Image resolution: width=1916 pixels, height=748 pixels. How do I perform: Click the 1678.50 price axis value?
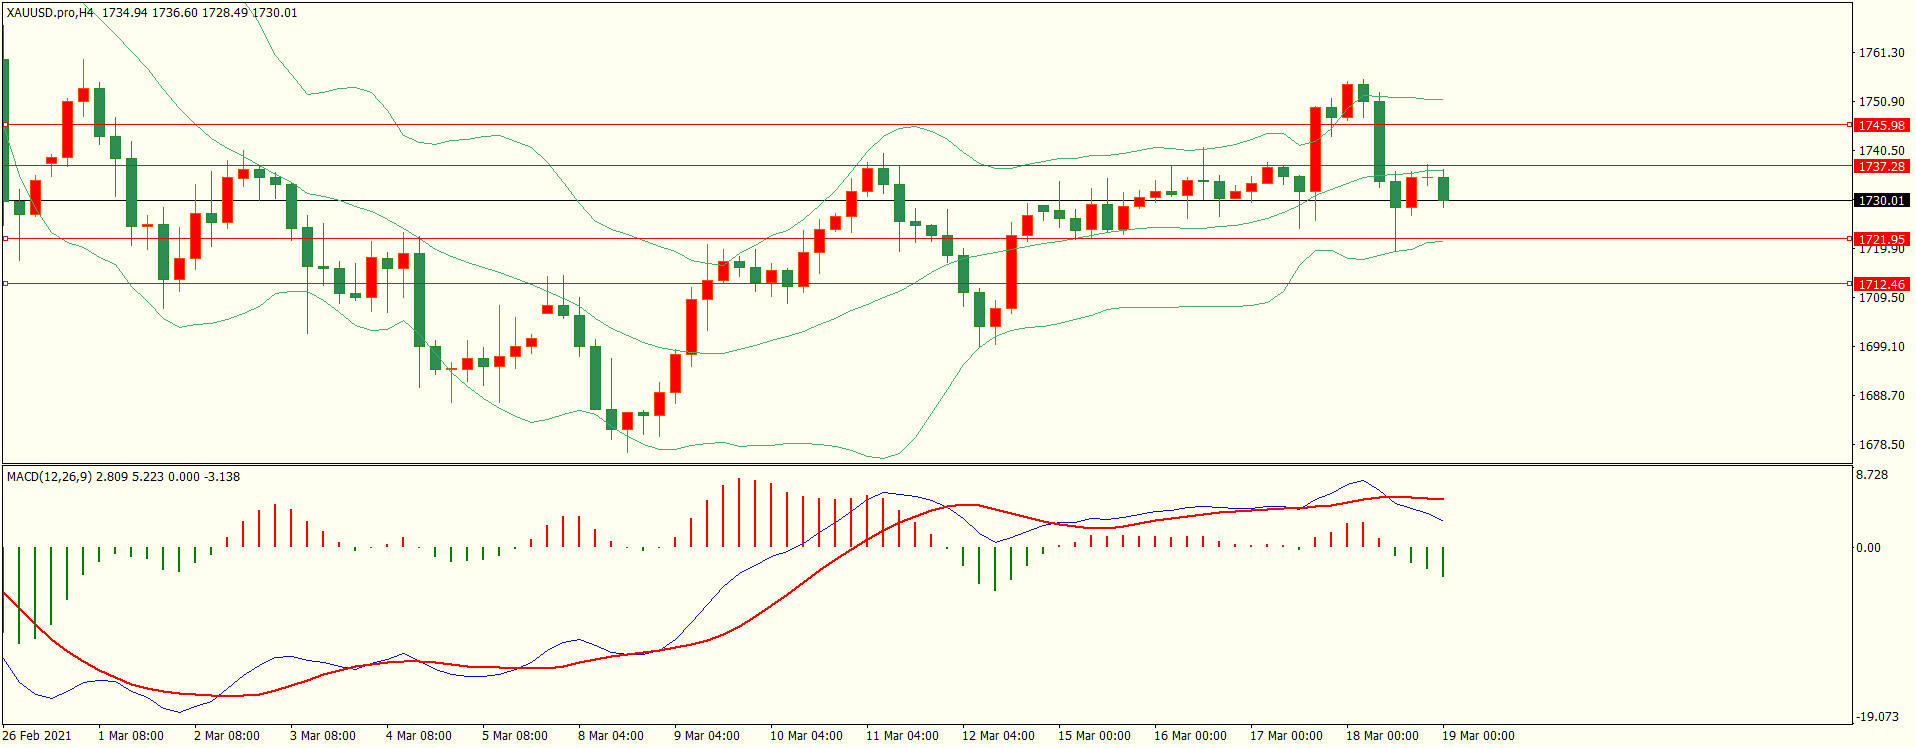tap(1881, 445)
